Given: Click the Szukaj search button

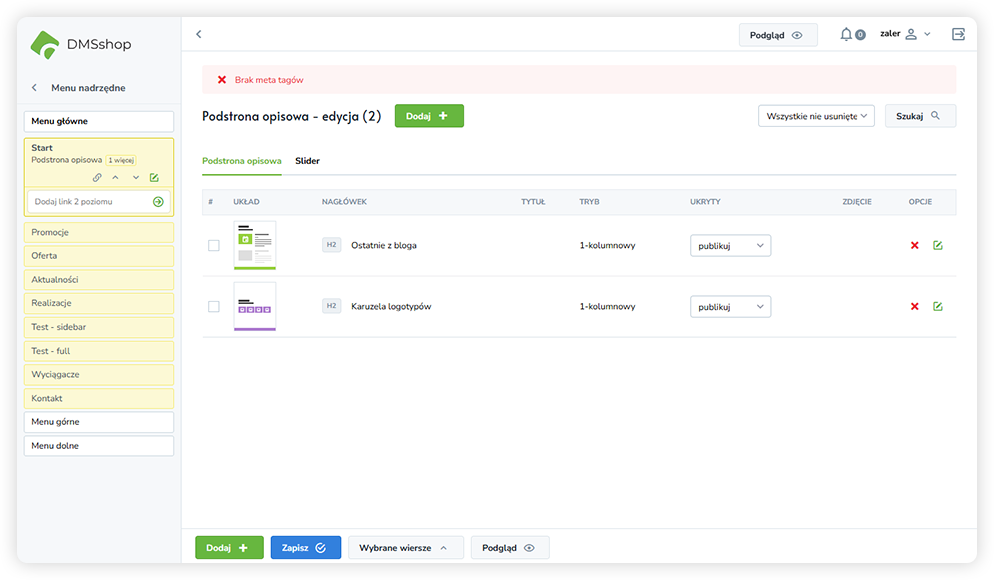Looking at the screenshot, I should click(919, 116).
